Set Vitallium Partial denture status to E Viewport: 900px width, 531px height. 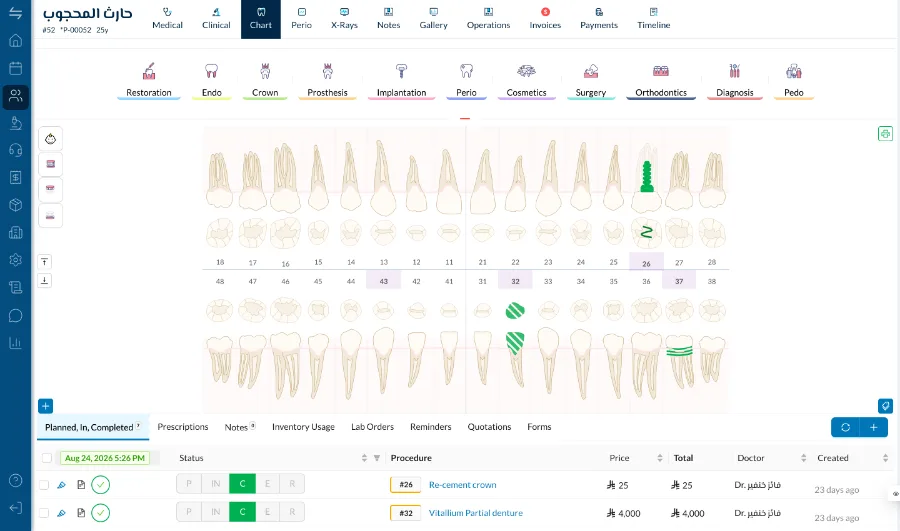click(267, 511)
